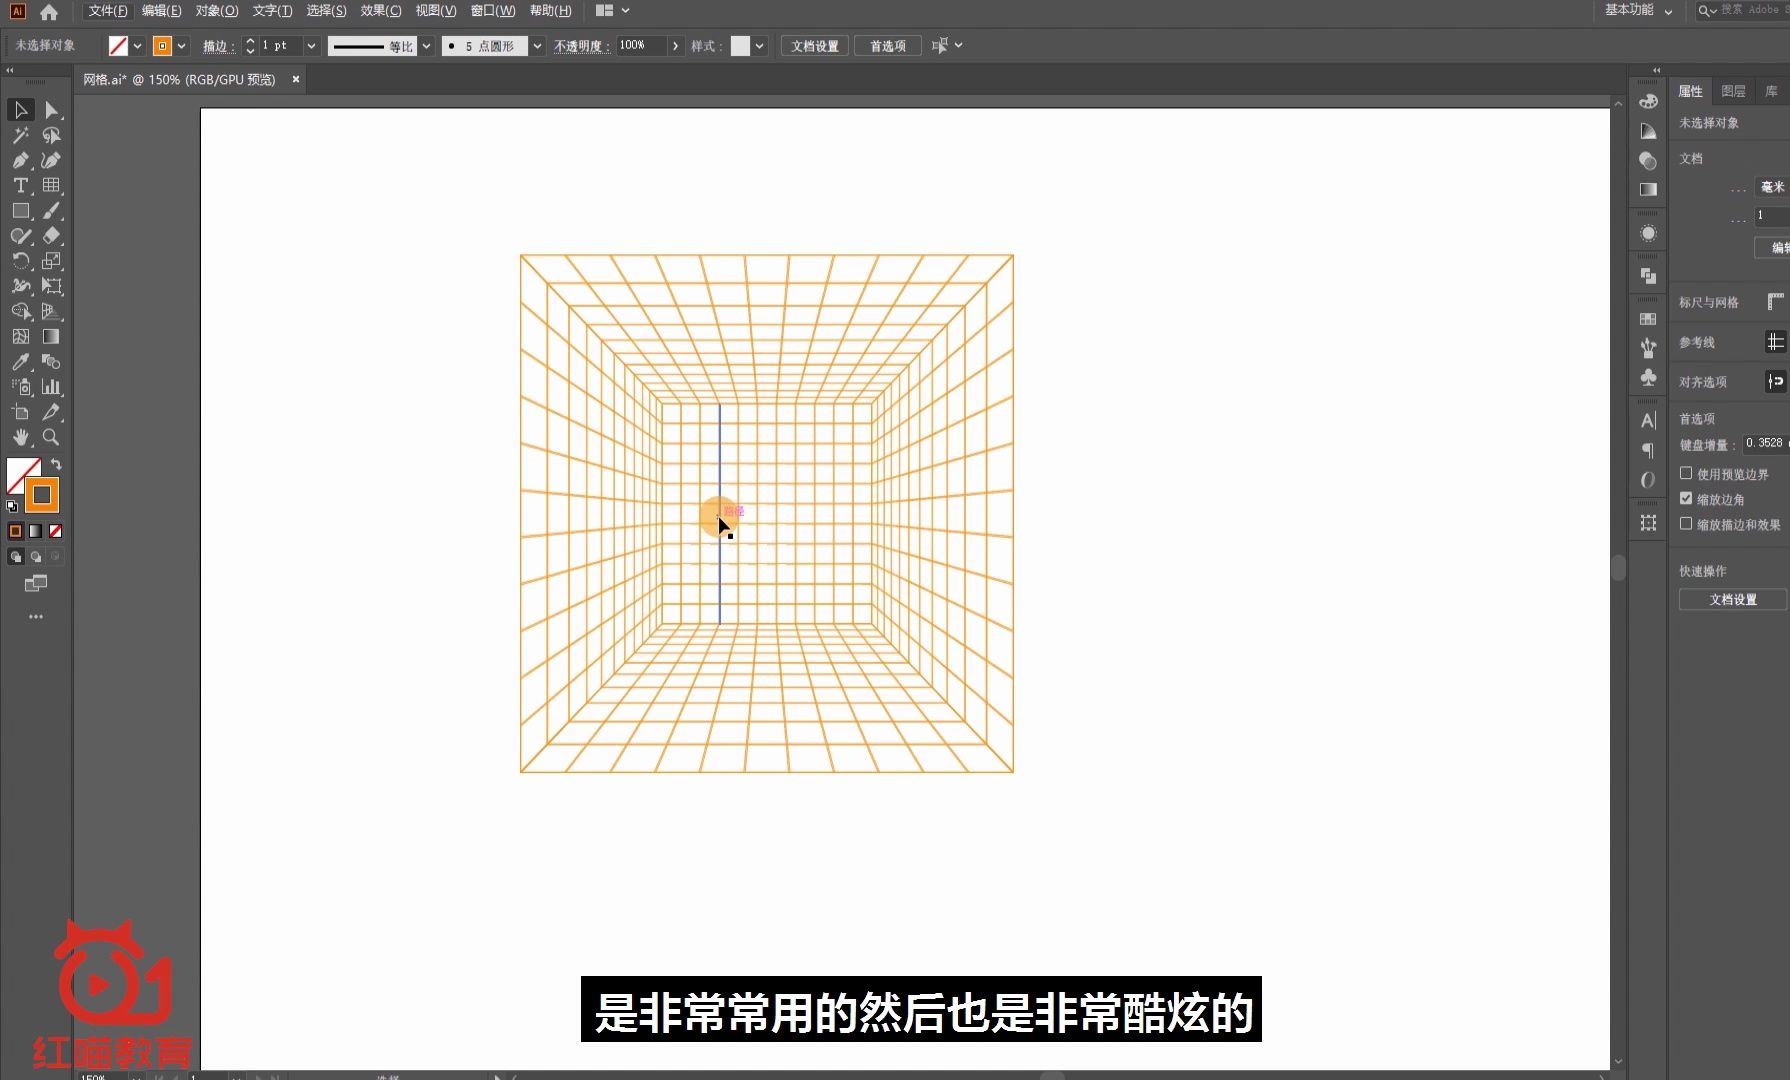Open graphic style dropdown
This screenshot has height=1080, width=1790.
click(x=760, y=46)
